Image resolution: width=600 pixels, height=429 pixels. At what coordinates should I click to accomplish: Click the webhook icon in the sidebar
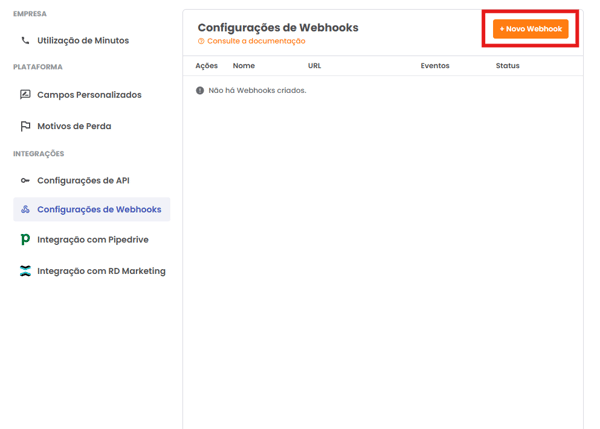[x=25, y=209]
